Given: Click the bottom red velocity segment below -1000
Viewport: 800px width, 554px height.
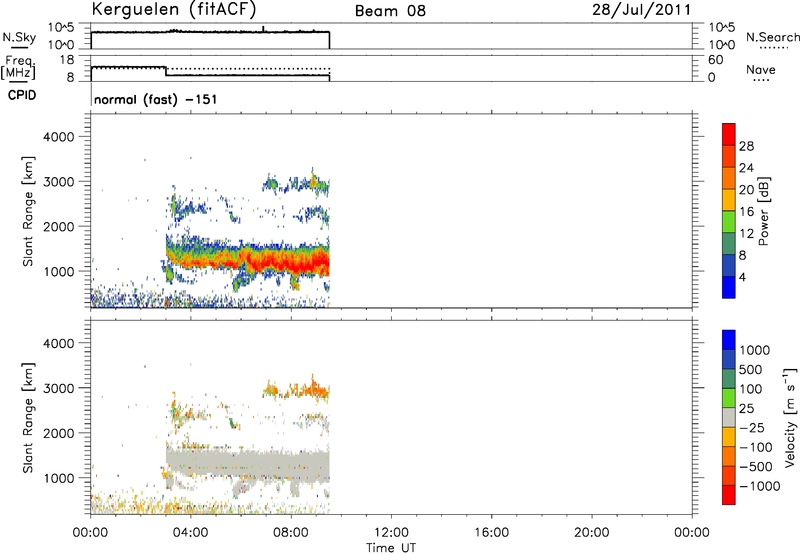Looking at the screenshot, I should pos(729,495).
